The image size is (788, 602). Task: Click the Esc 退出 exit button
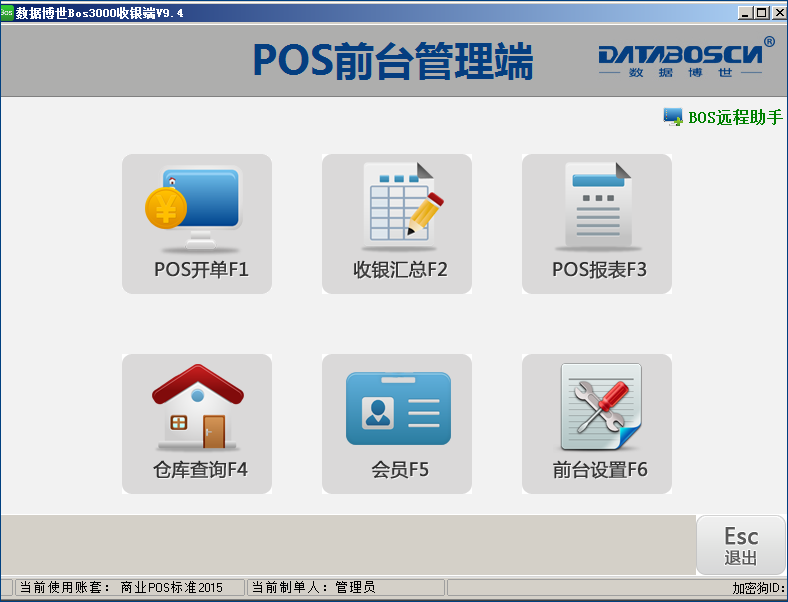point(741,545)
